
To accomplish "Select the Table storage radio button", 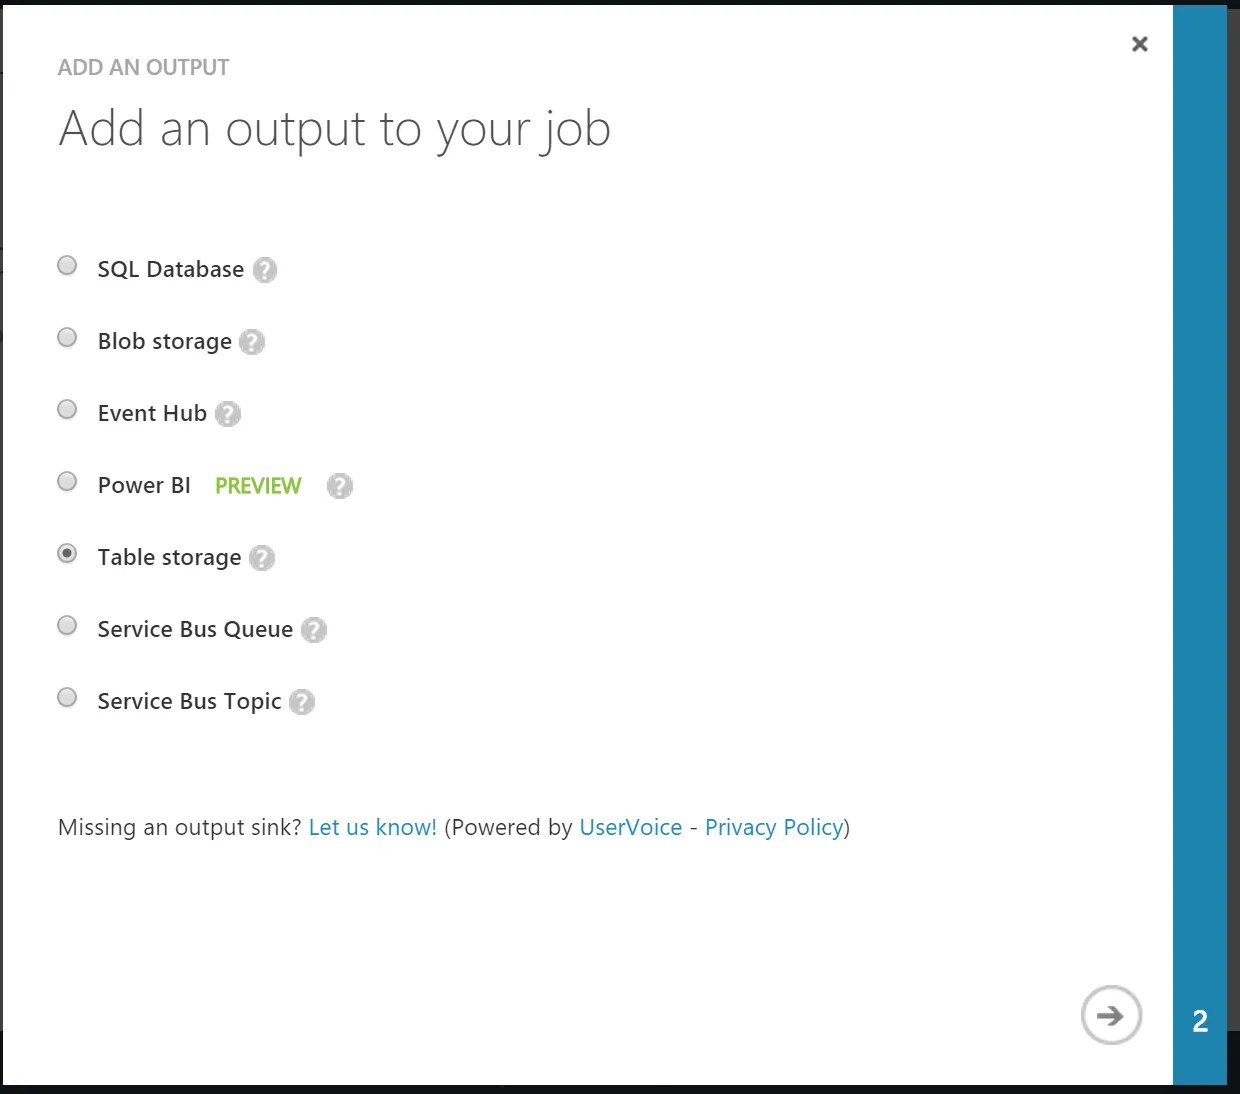I will click(67, 554).
